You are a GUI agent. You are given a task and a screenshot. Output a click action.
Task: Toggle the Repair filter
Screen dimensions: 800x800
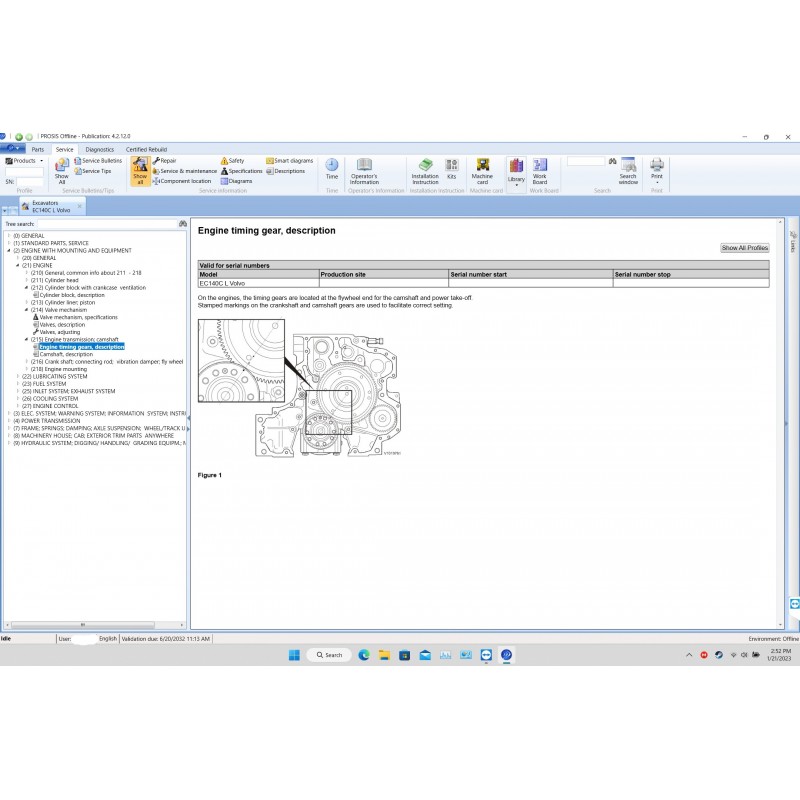164,160
